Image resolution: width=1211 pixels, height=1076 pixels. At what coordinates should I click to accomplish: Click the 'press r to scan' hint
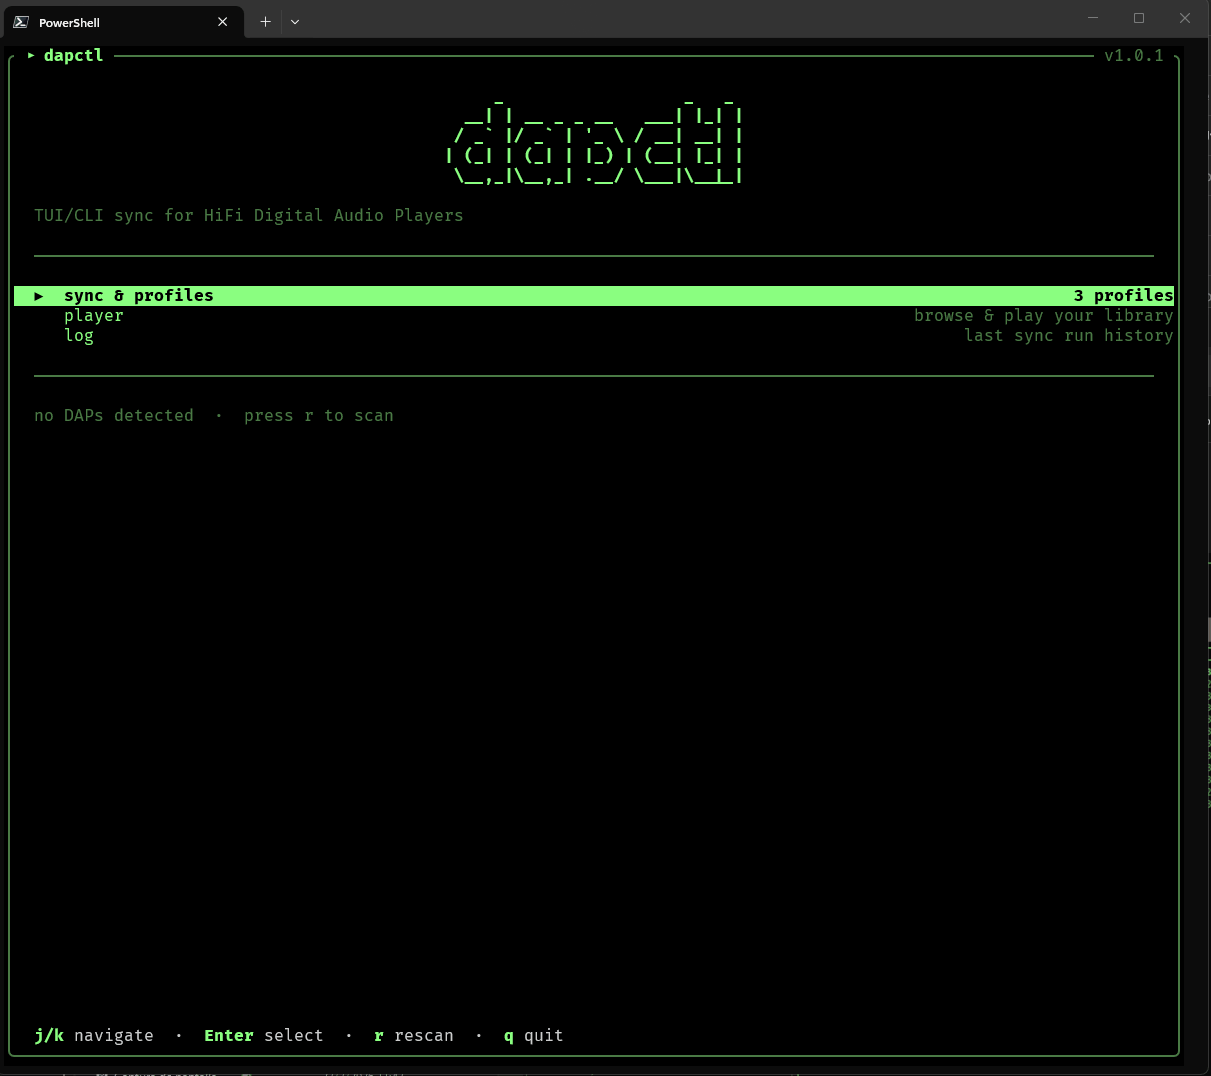point(319,416)
